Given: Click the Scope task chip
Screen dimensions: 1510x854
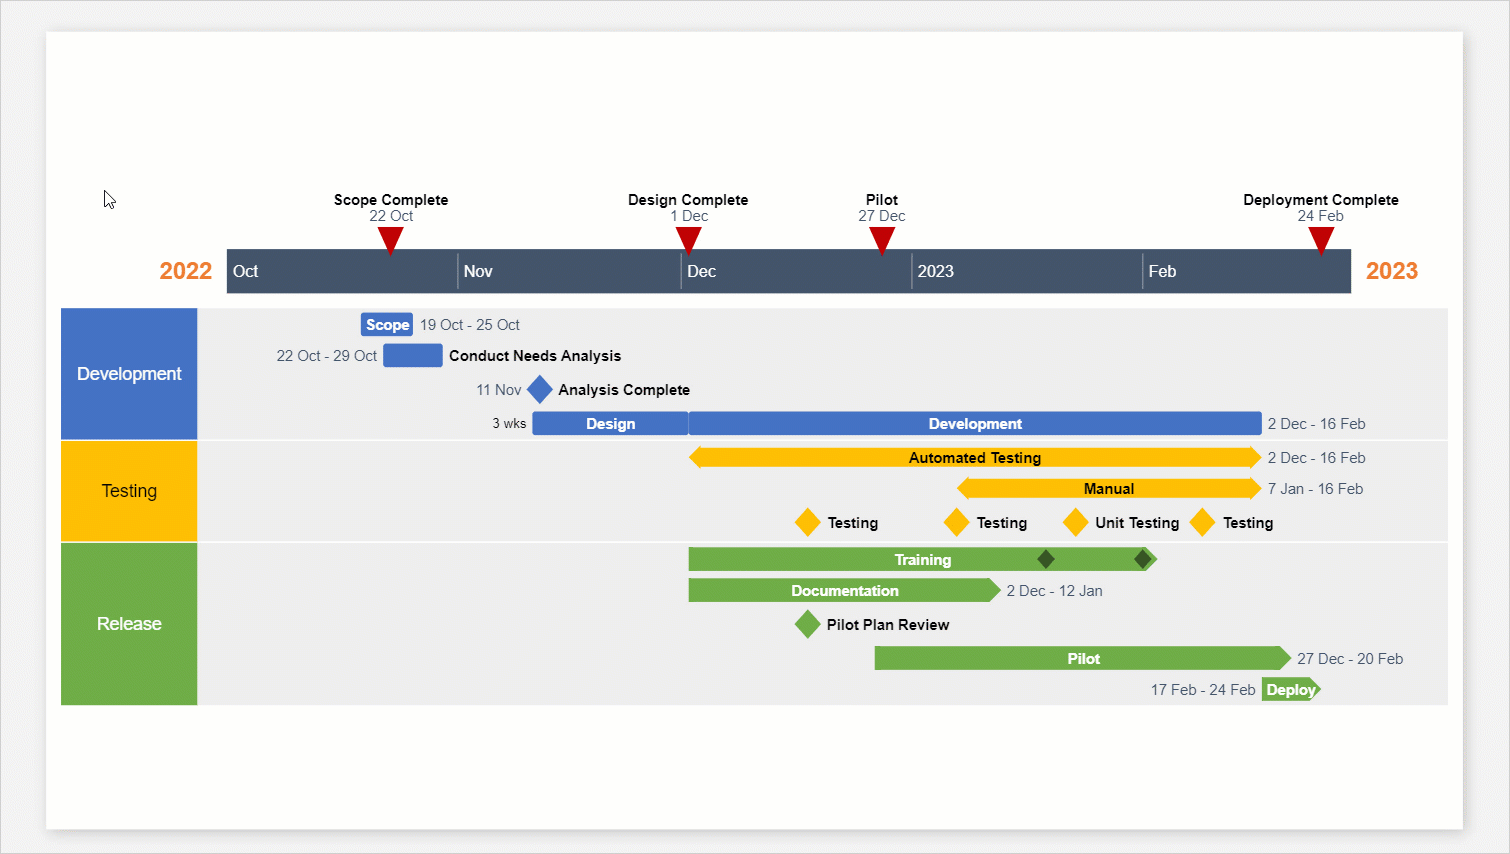Looking at the screenshot, I should click(386, 324).
